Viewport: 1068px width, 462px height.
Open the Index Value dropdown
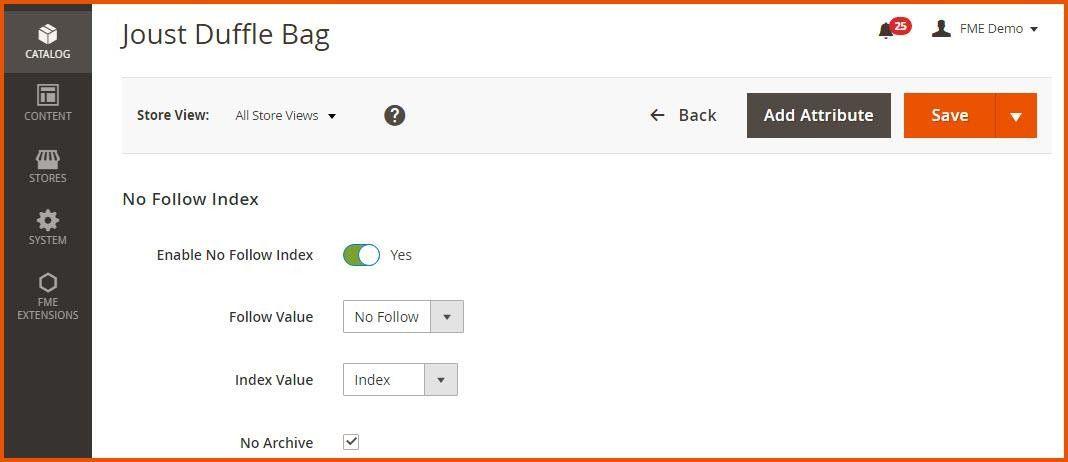pos(400,380)
